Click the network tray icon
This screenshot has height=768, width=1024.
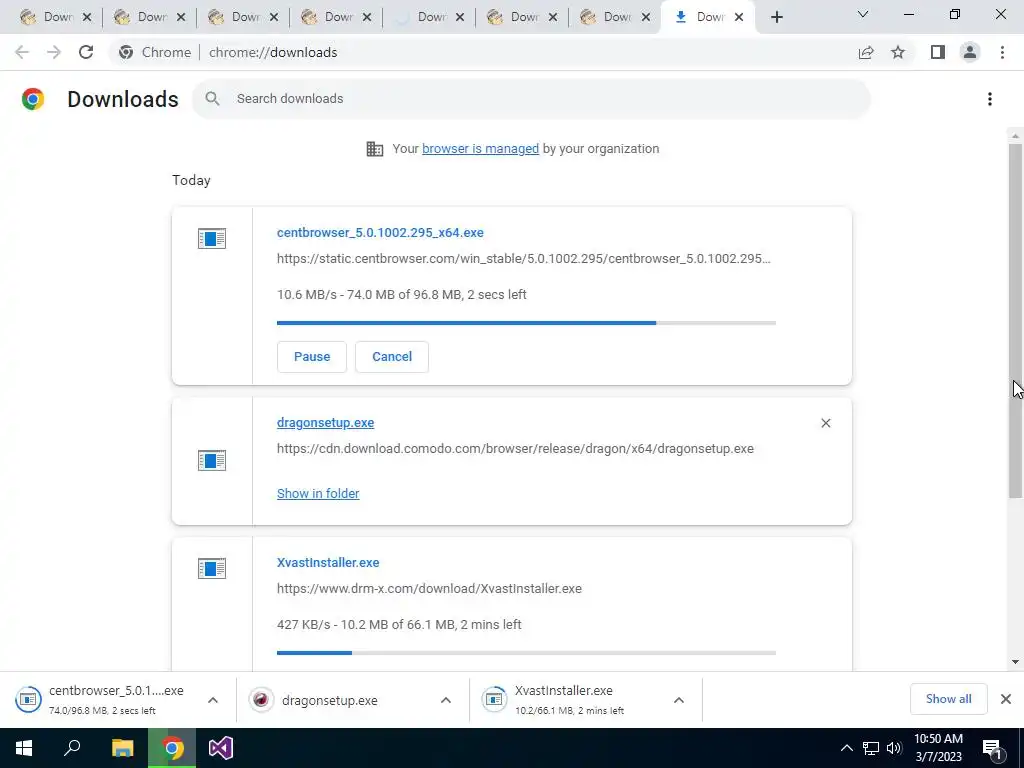click(x=871, y=748)
